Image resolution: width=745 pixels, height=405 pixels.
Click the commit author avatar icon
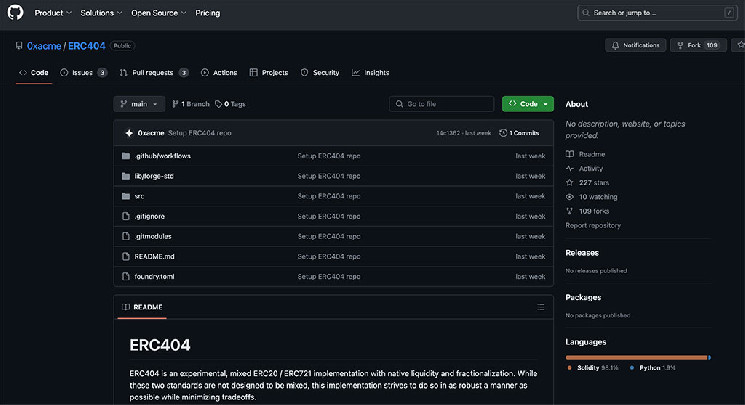coord(129,133)
